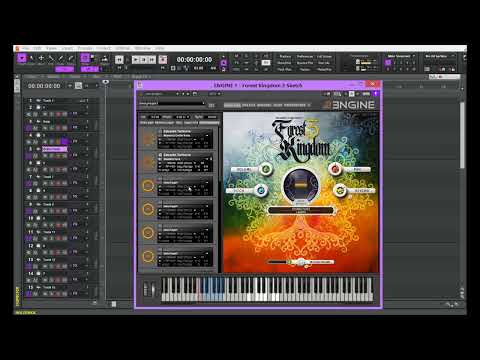Switch to the Browser tab in ENGINE
The width and height of the screenshot is (480, 360).
click(264, 105)
